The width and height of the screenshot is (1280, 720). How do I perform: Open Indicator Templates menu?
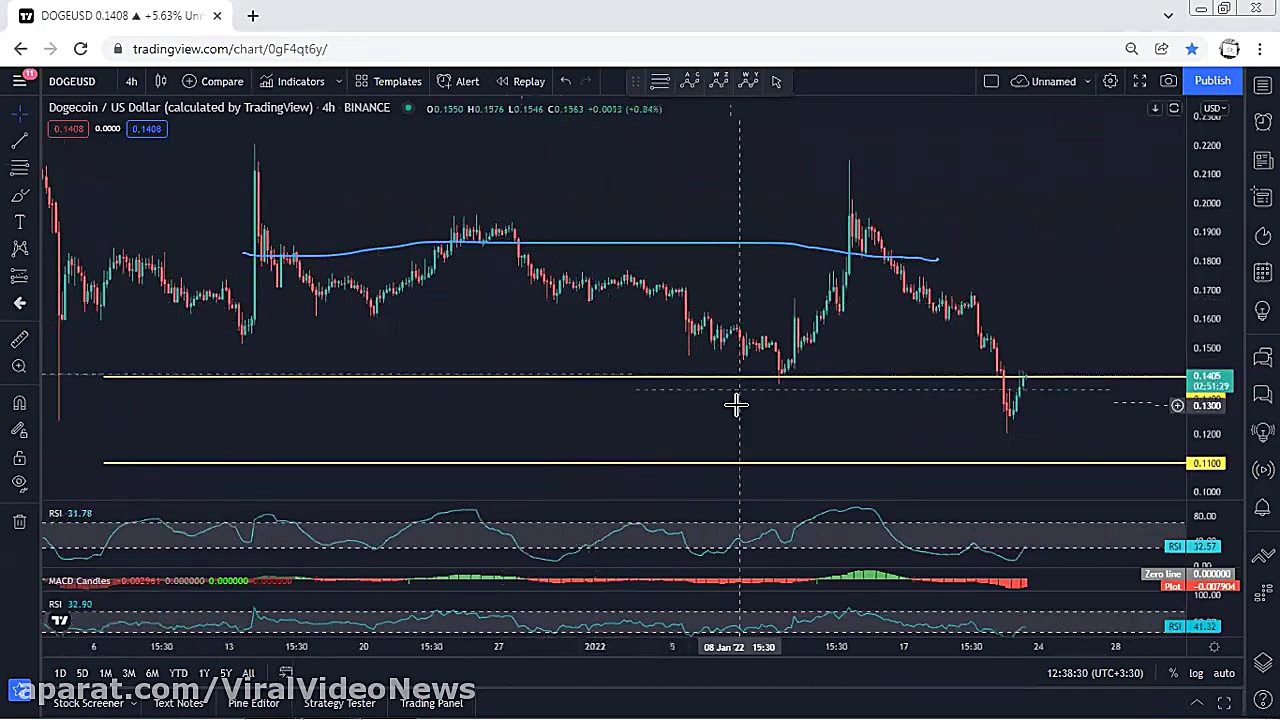[388, 81]
